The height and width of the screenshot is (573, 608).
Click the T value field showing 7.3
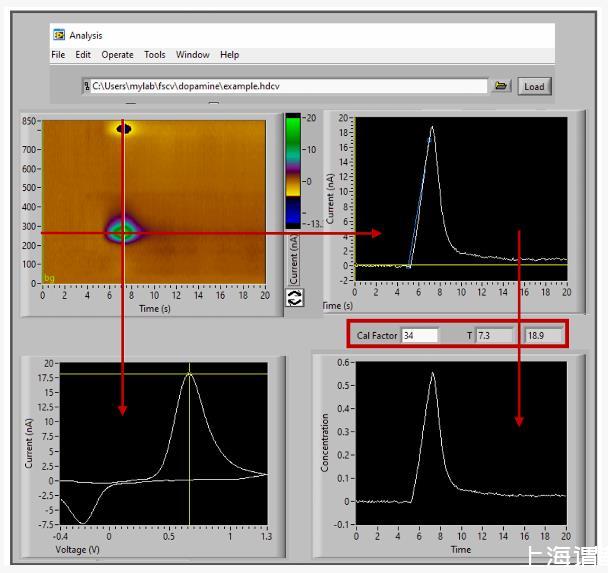[x=494, y=335]
